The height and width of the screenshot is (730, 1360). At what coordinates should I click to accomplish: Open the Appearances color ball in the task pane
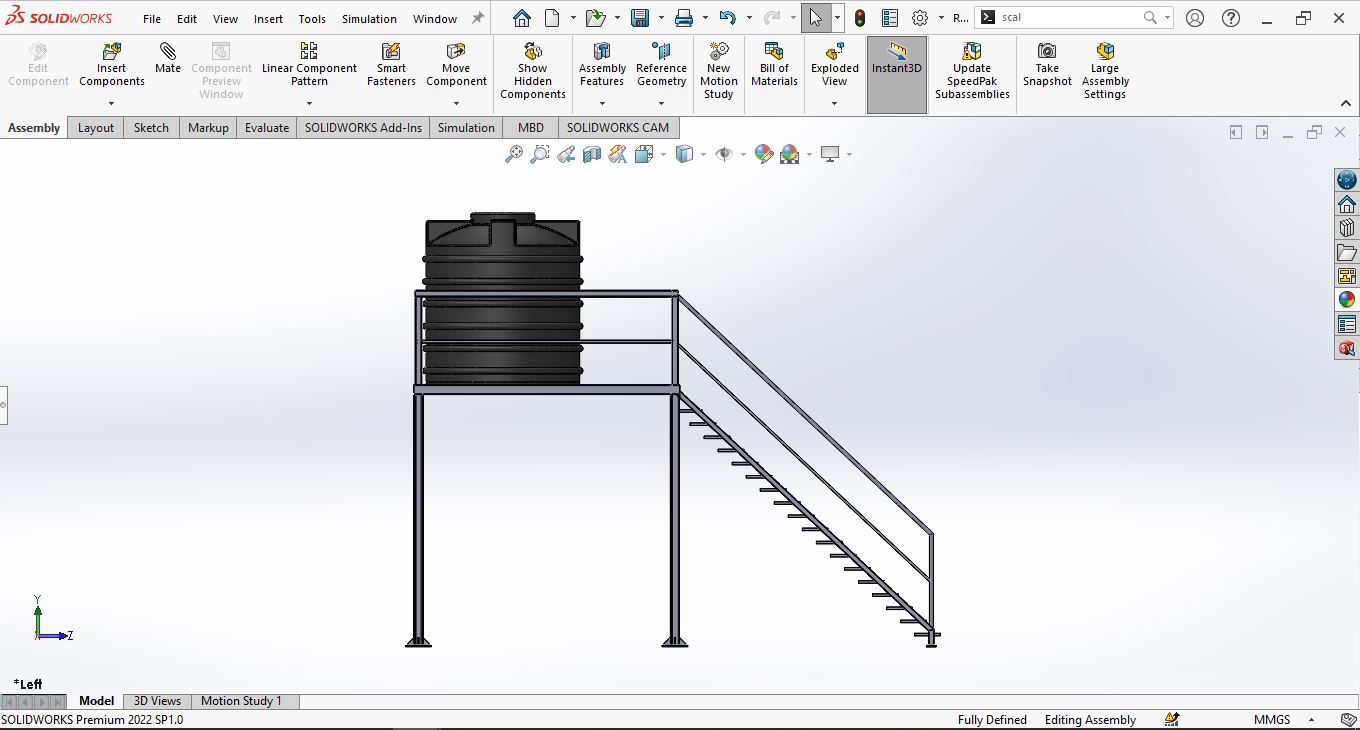point(1346,299)
